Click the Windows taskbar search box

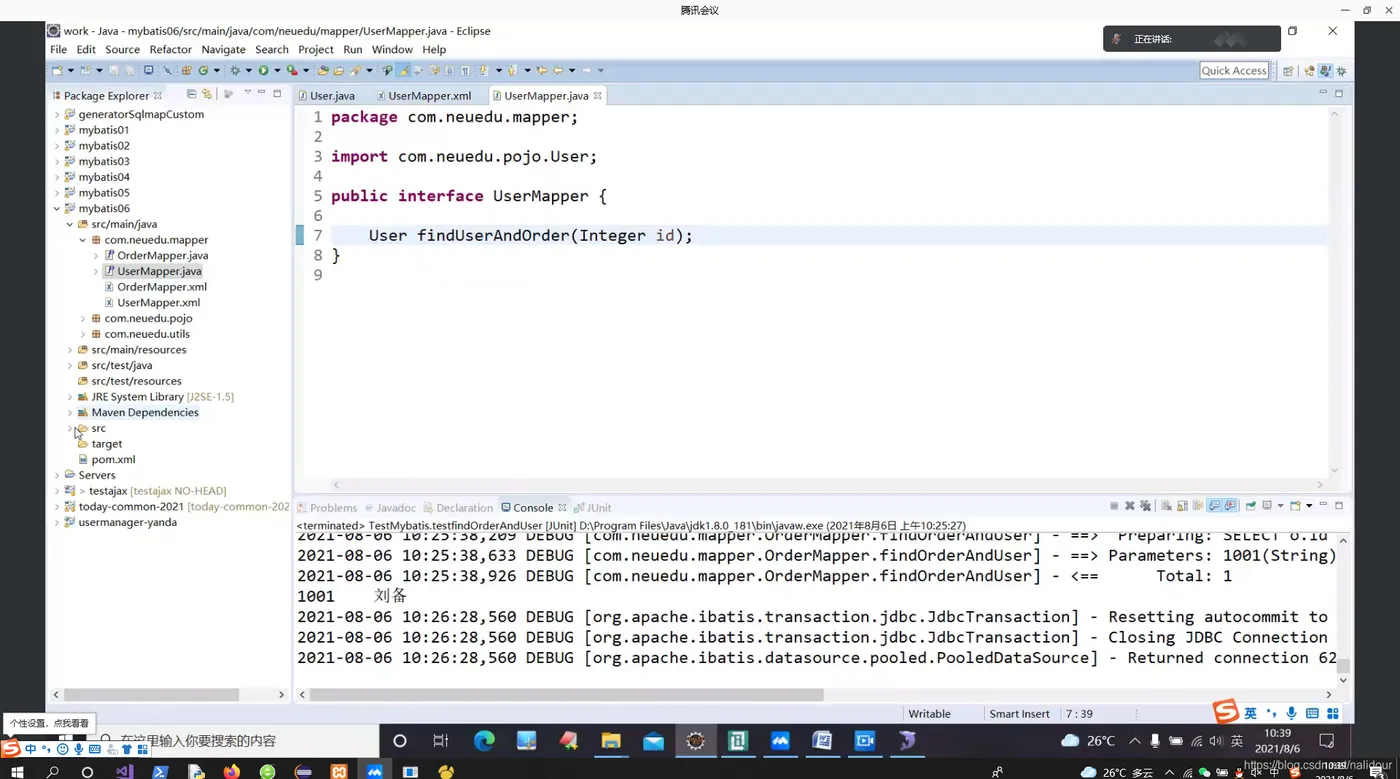[235, 741]
